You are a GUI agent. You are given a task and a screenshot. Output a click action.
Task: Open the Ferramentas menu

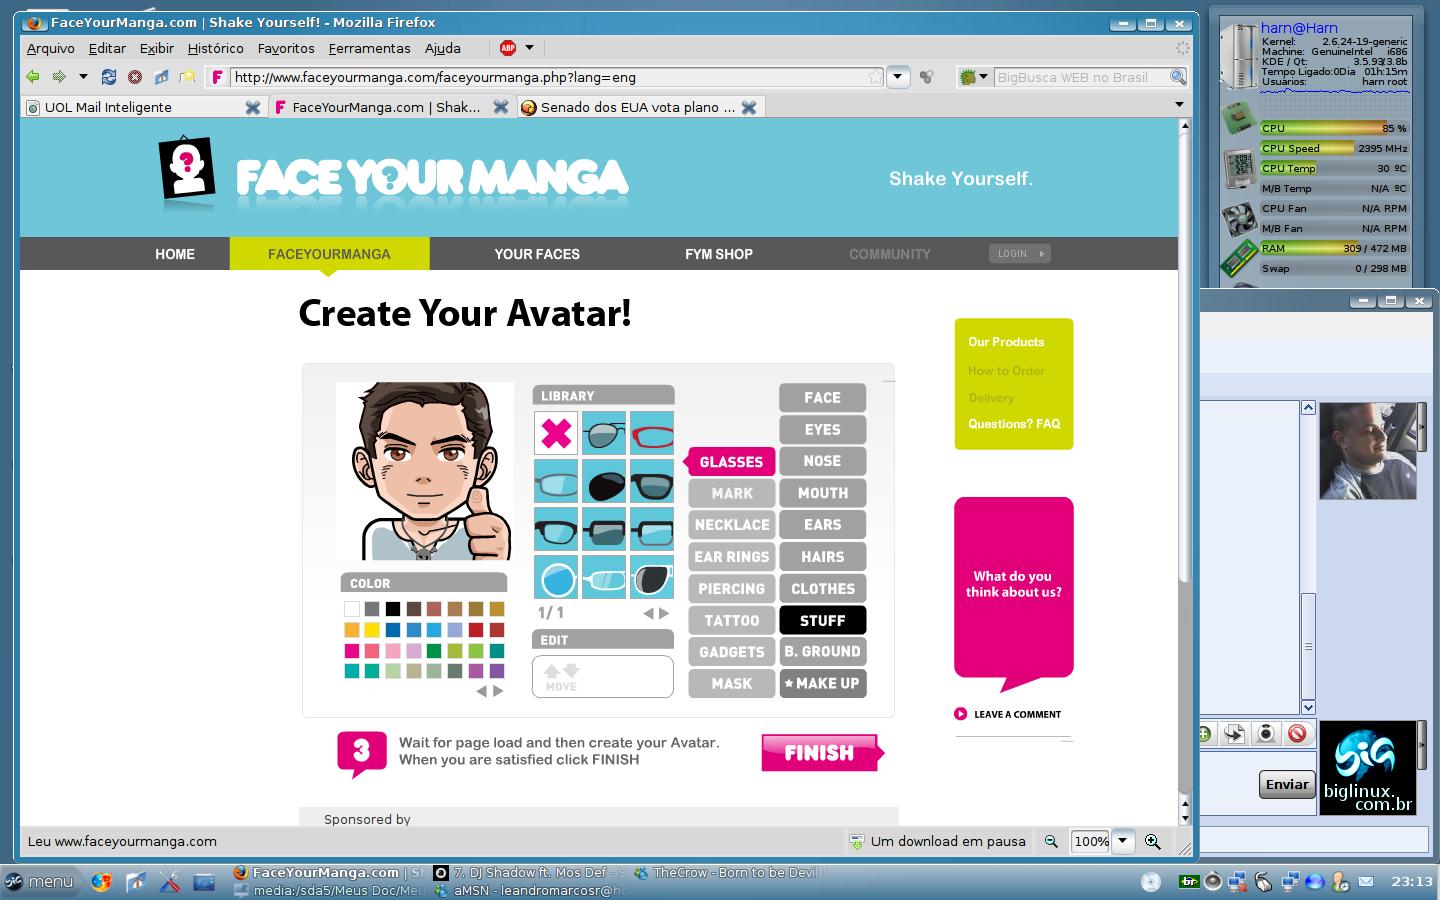coord(369,48)
